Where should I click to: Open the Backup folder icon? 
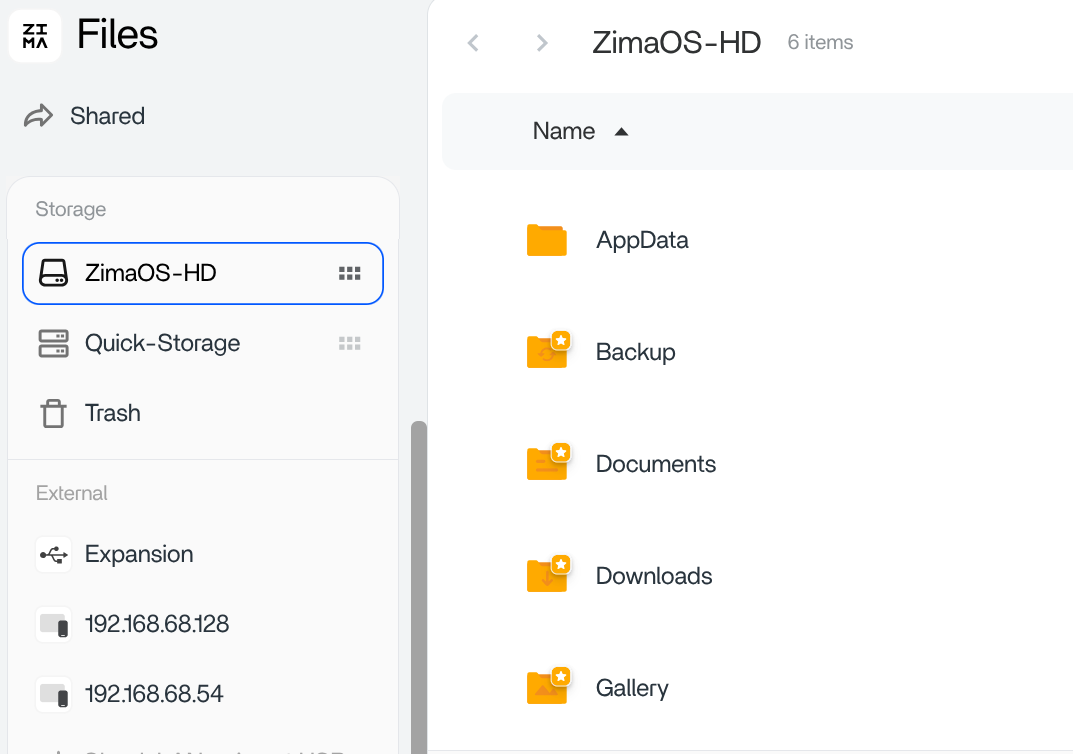coord(547,352)
